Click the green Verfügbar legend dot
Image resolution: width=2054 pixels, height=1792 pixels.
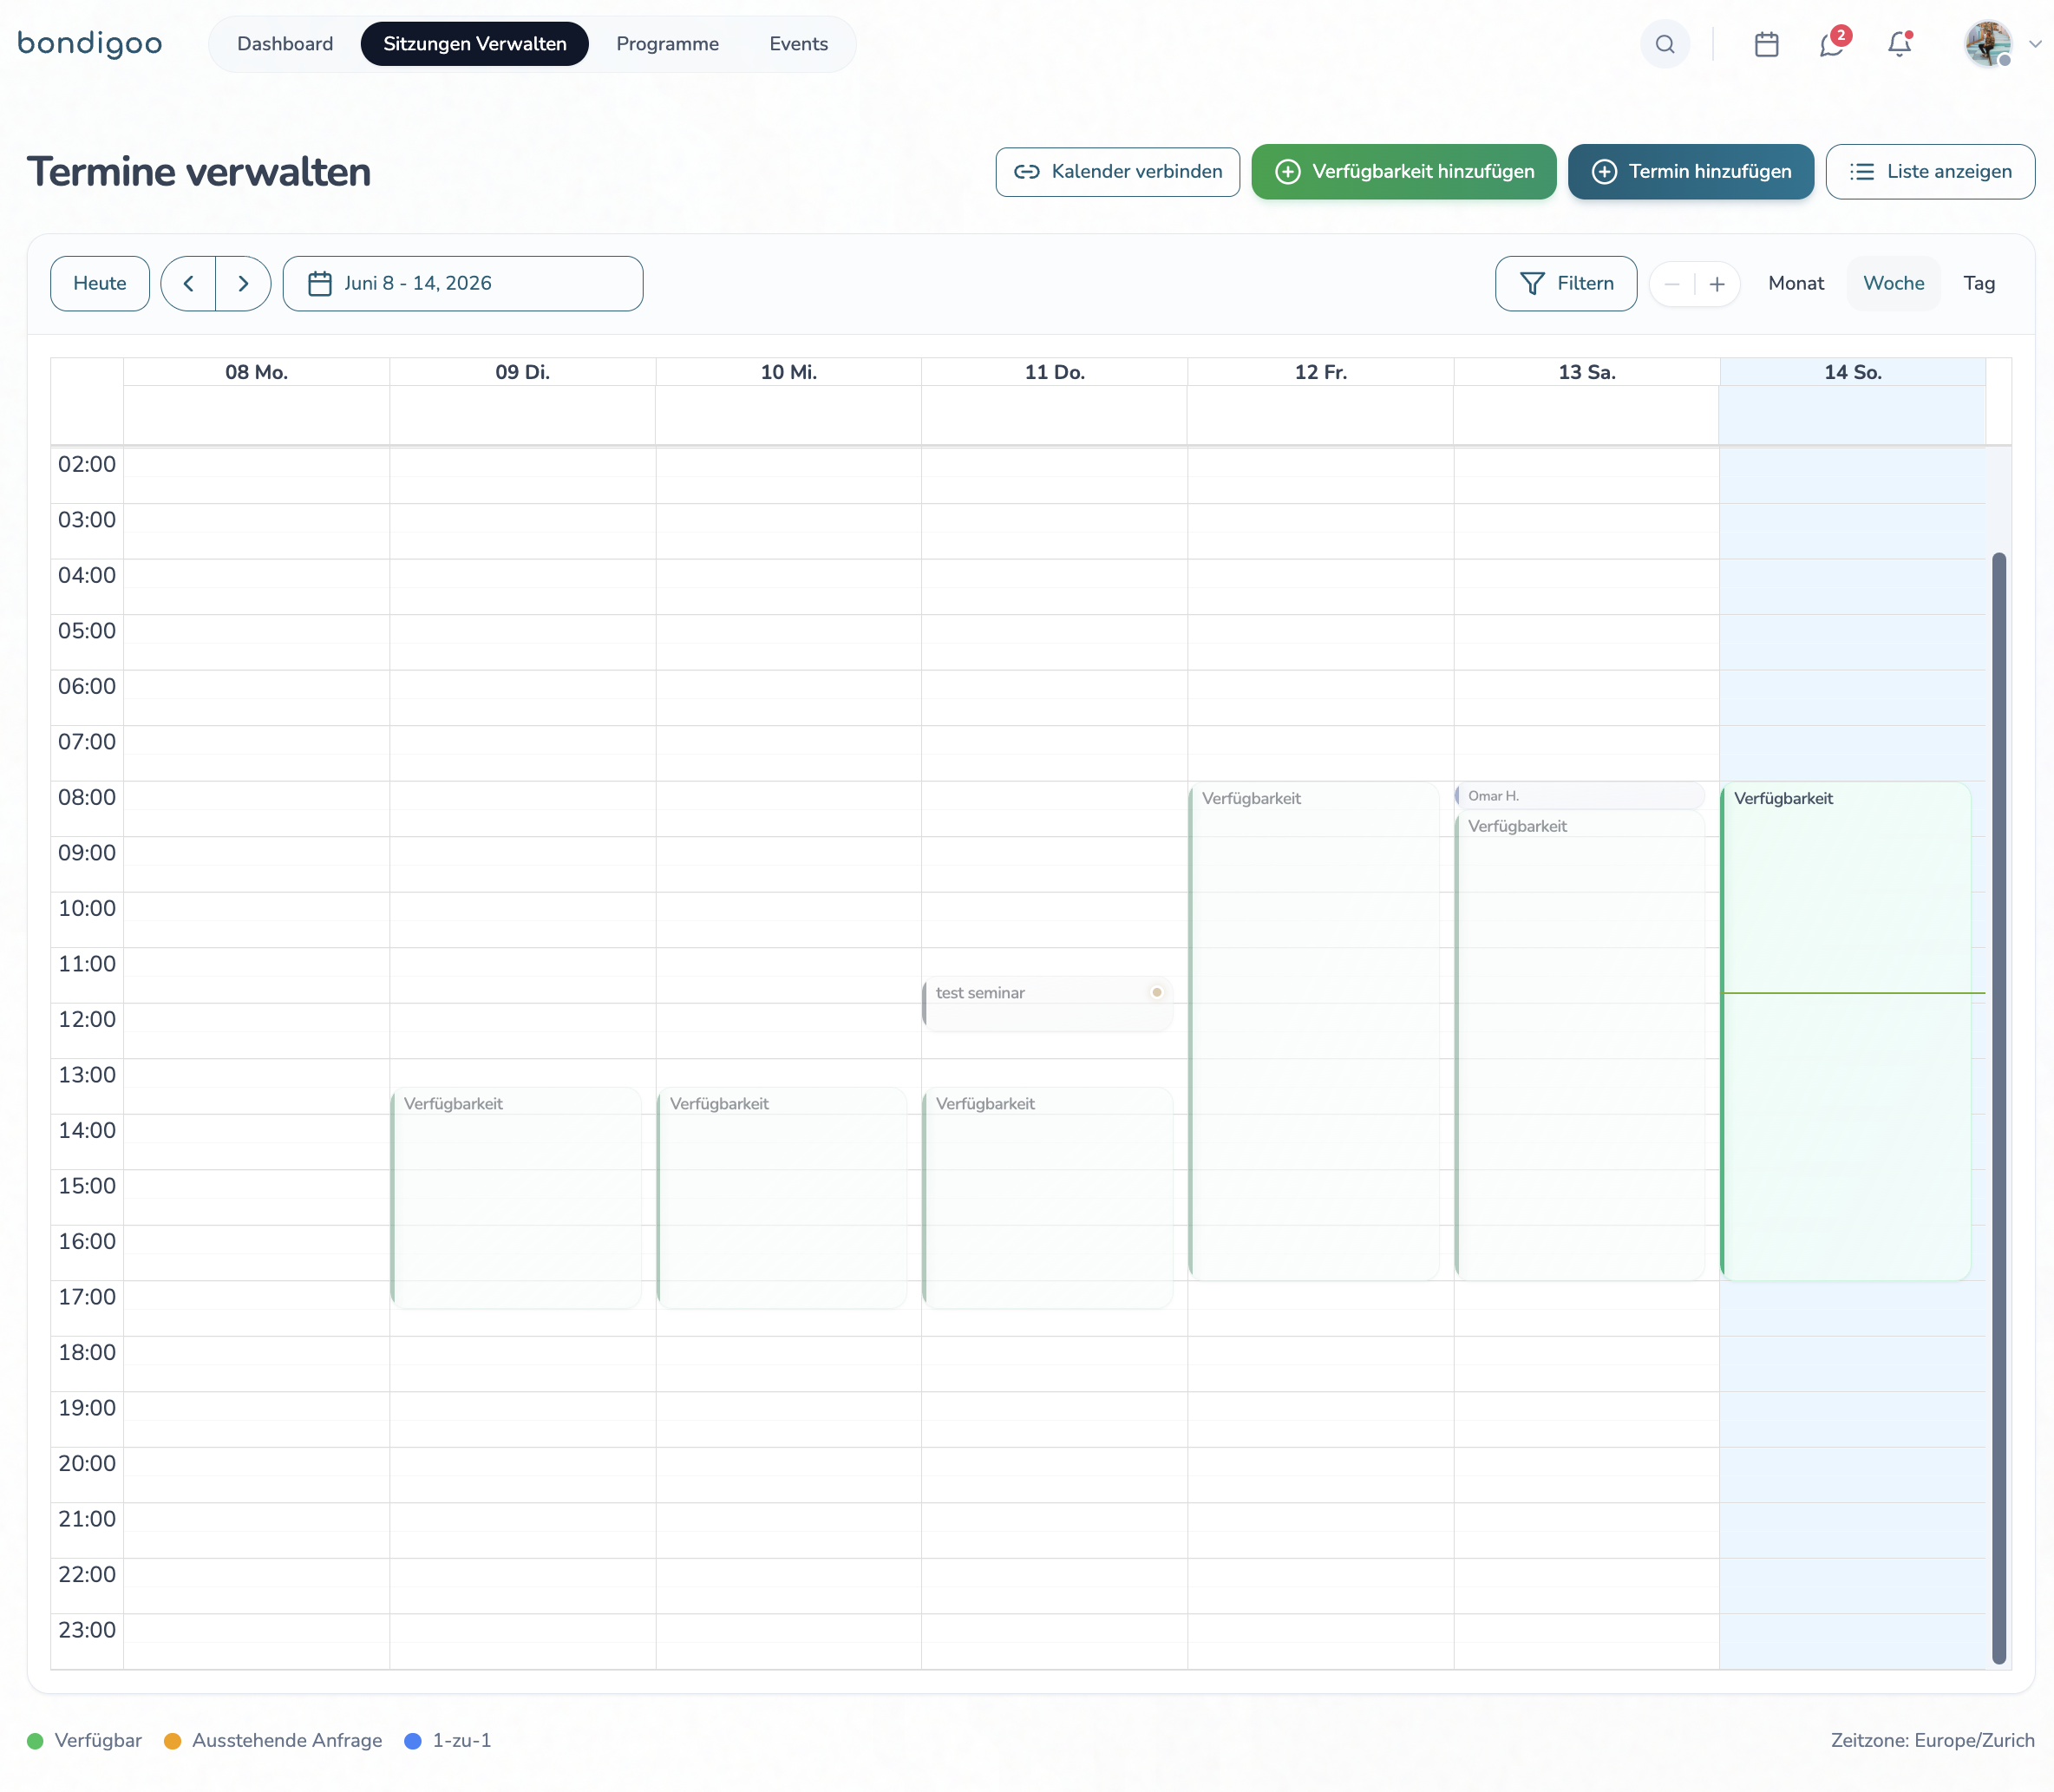[x=35, y=1741]
